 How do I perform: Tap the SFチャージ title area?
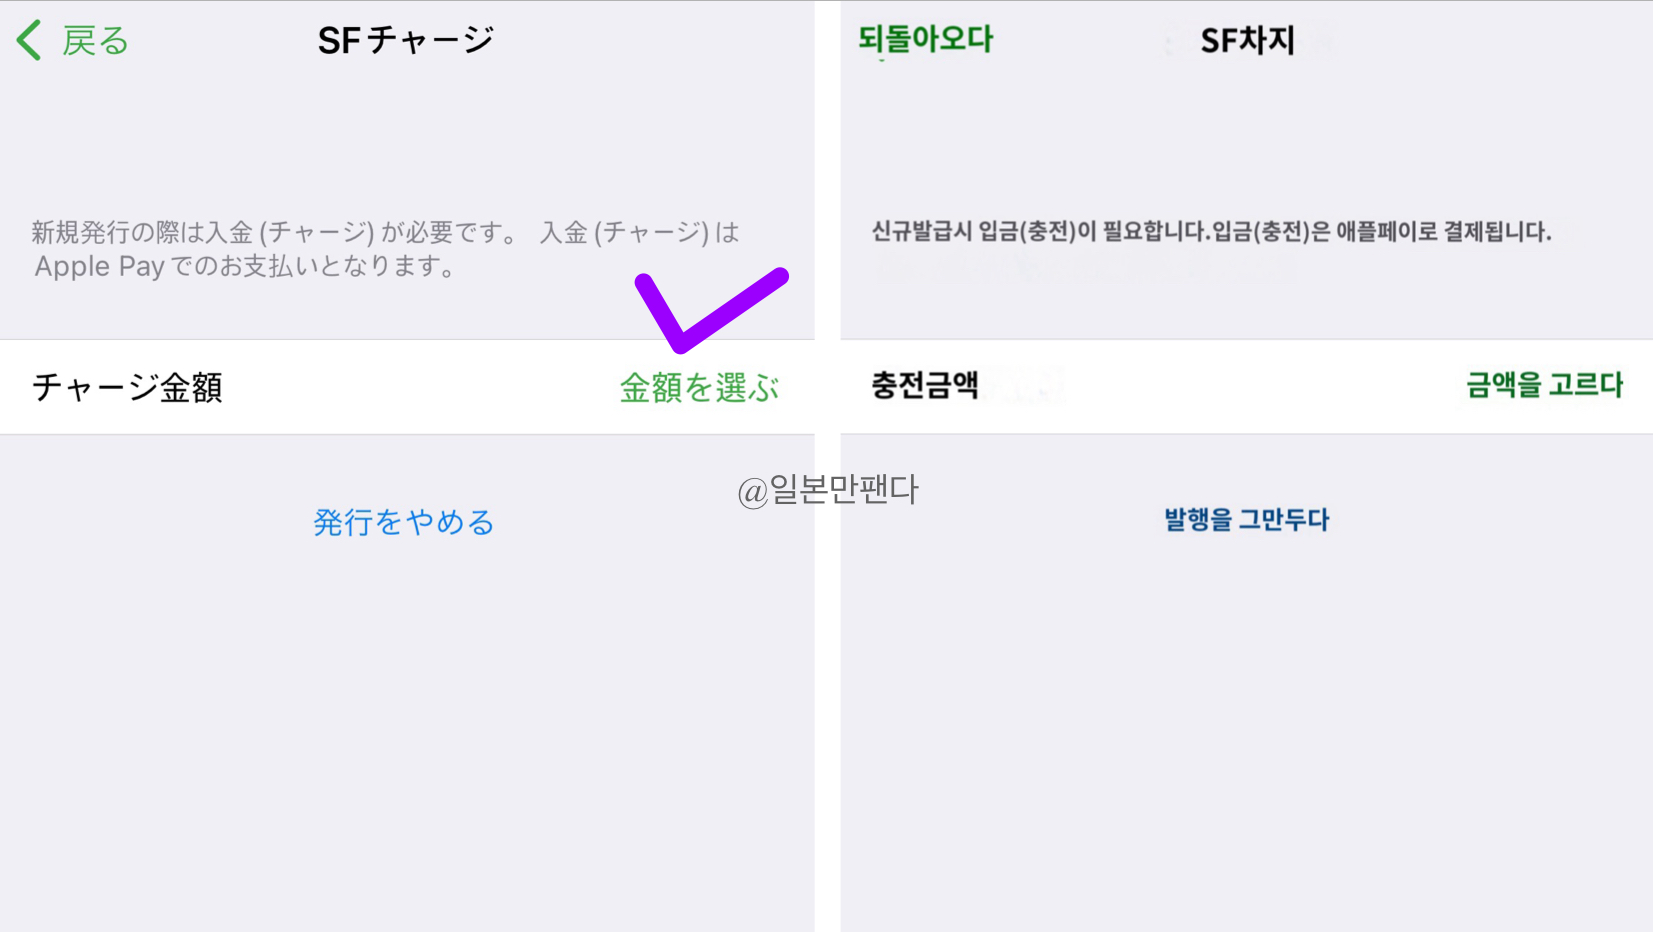point(404,38)
